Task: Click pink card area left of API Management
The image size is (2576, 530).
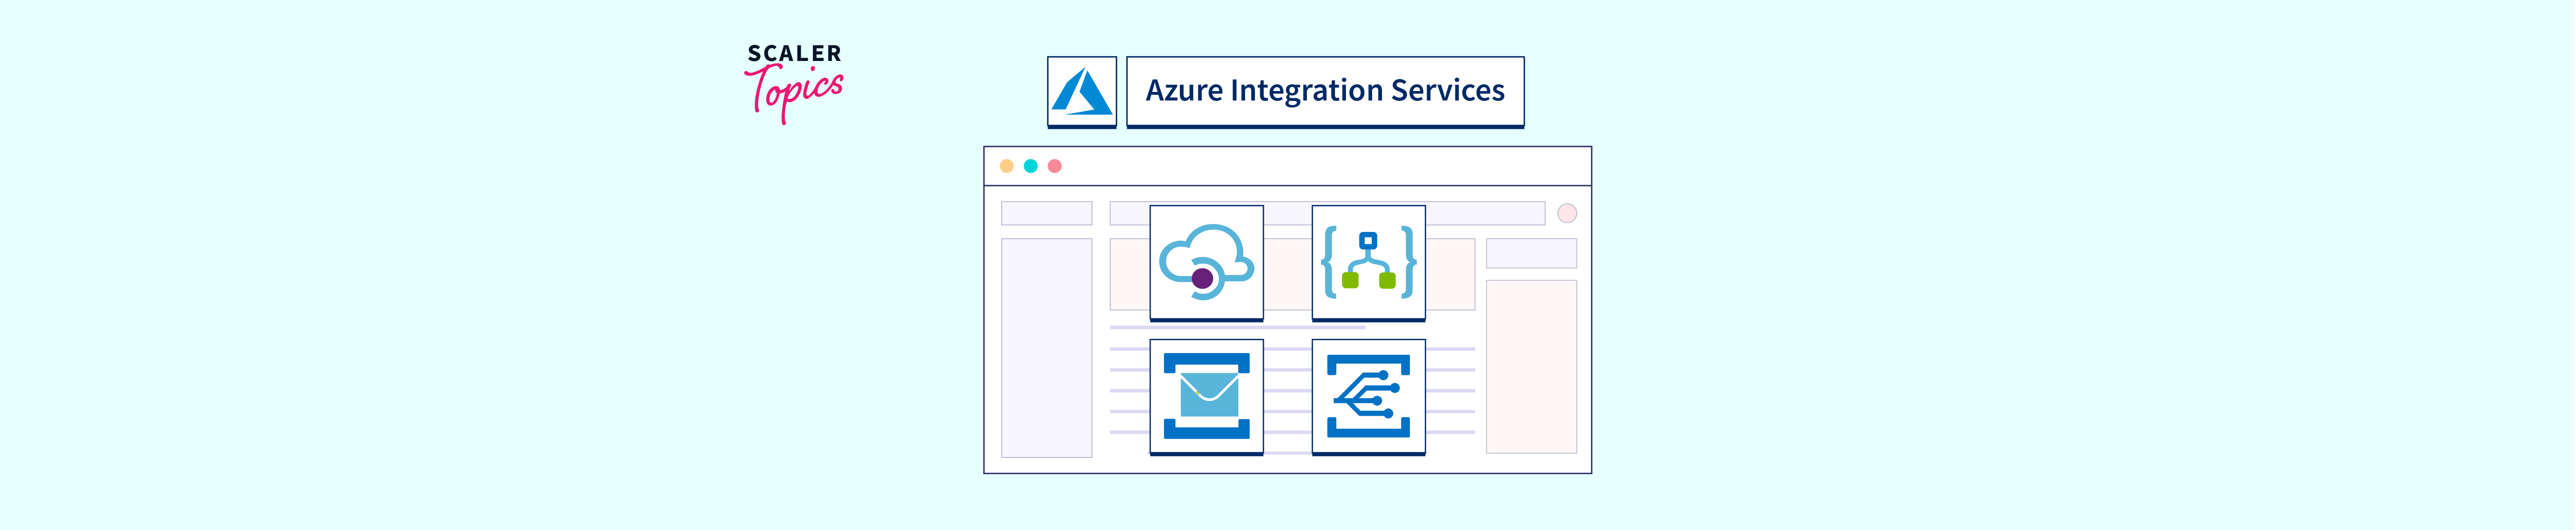Action: 1129,274
